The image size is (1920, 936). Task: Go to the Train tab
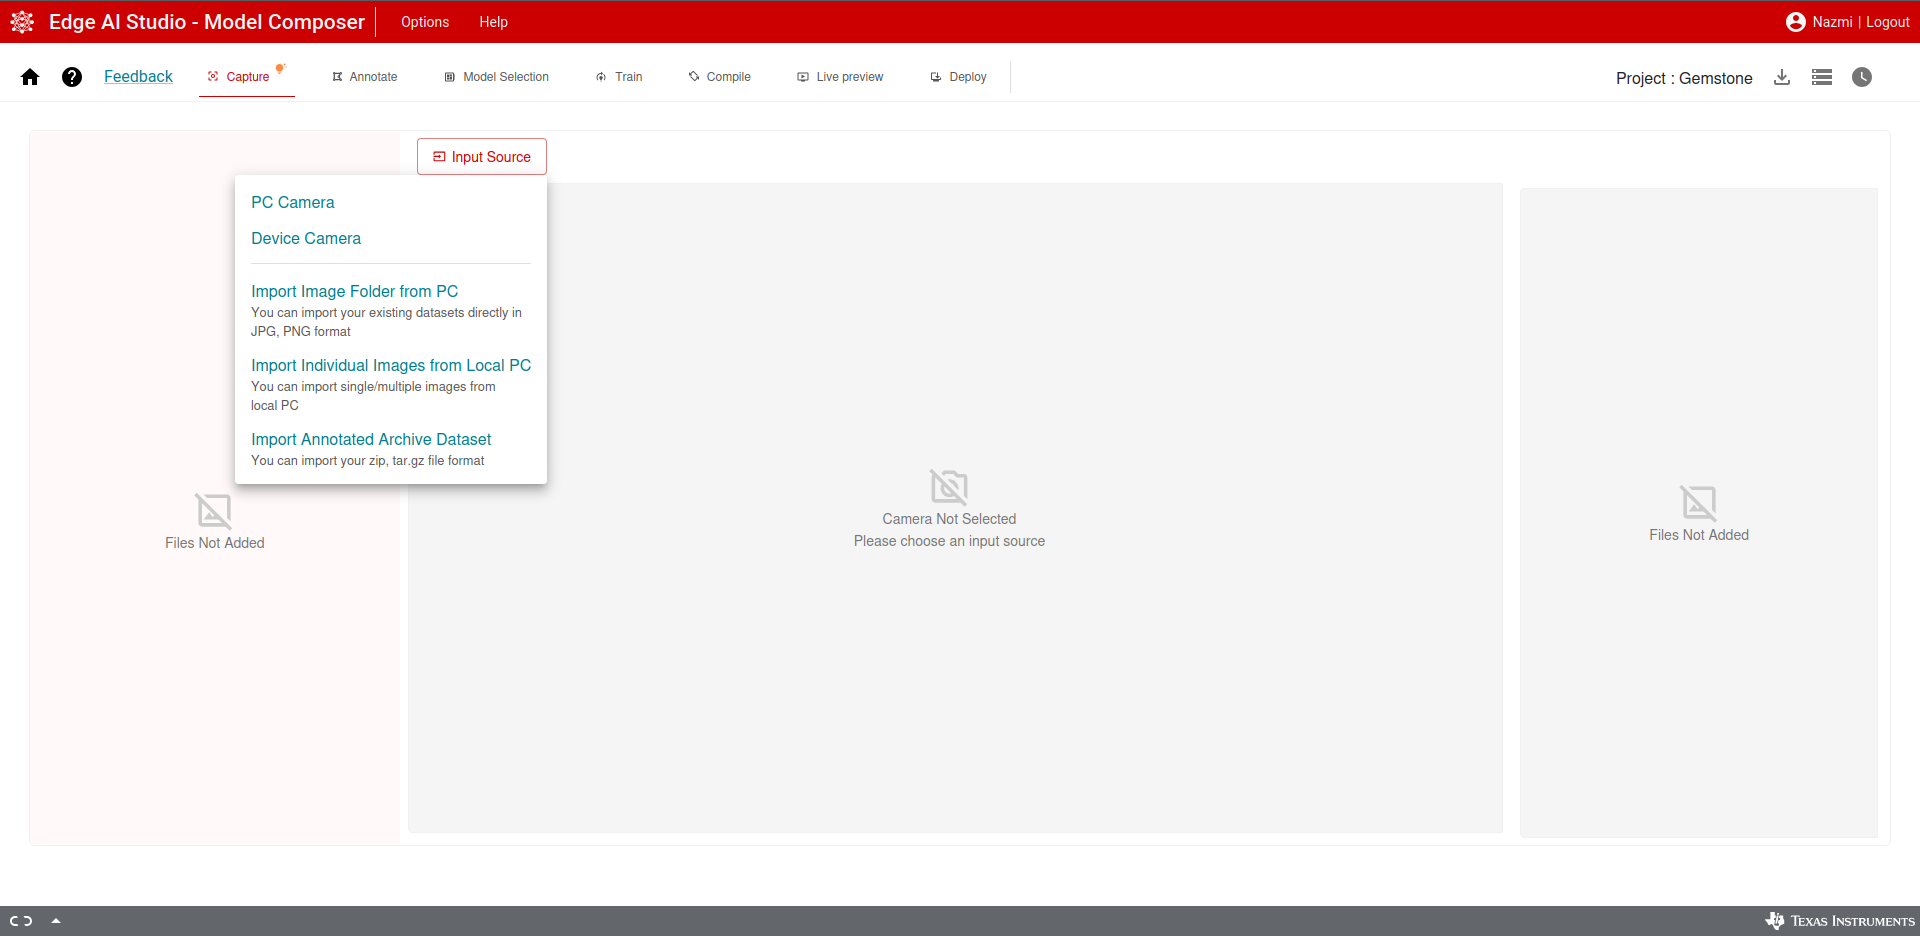click(x=619, y=77)
